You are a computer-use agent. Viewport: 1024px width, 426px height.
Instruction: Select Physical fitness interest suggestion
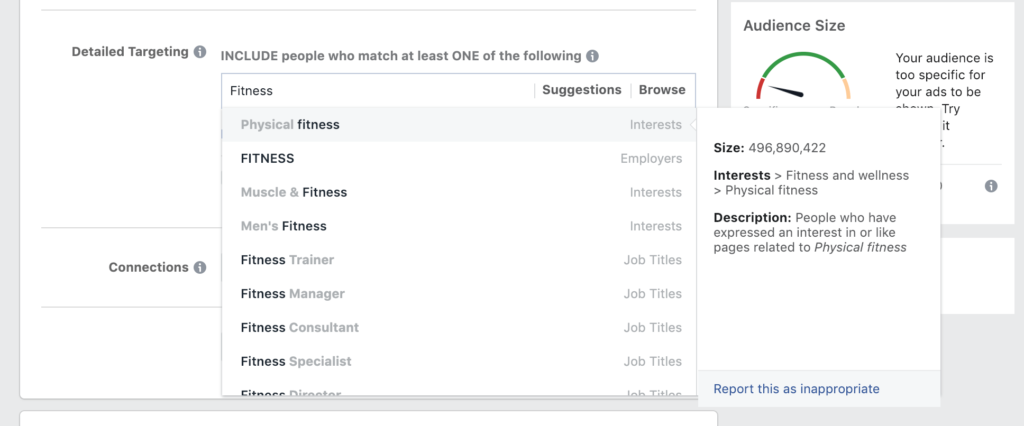(x=290, y=125)
